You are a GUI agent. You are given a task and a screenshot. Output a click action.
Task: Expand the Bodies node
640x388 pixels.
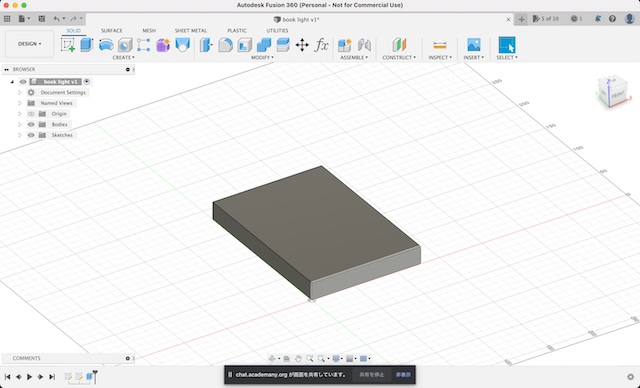click(x=20, y=124)
